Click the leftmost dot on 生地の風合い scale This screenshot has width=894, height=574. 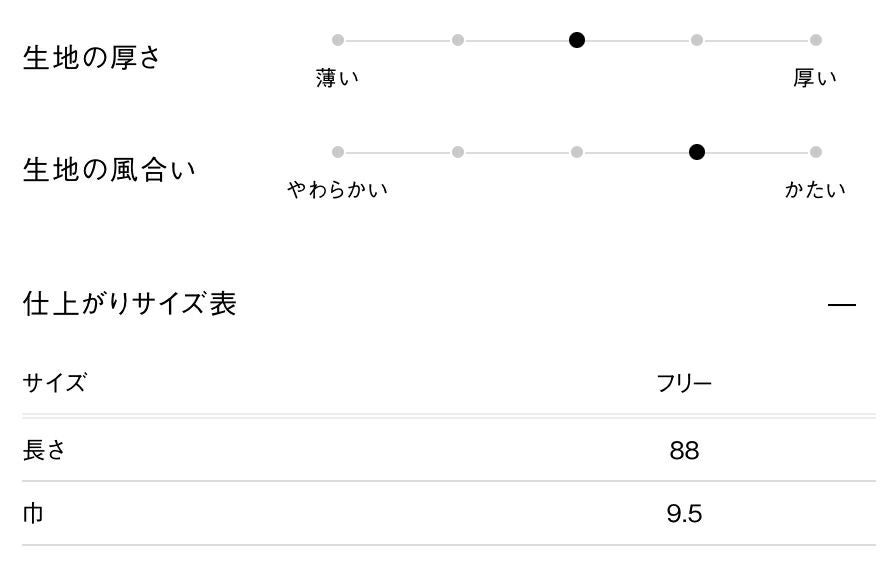pyautogui.click(x=338, y=152)
